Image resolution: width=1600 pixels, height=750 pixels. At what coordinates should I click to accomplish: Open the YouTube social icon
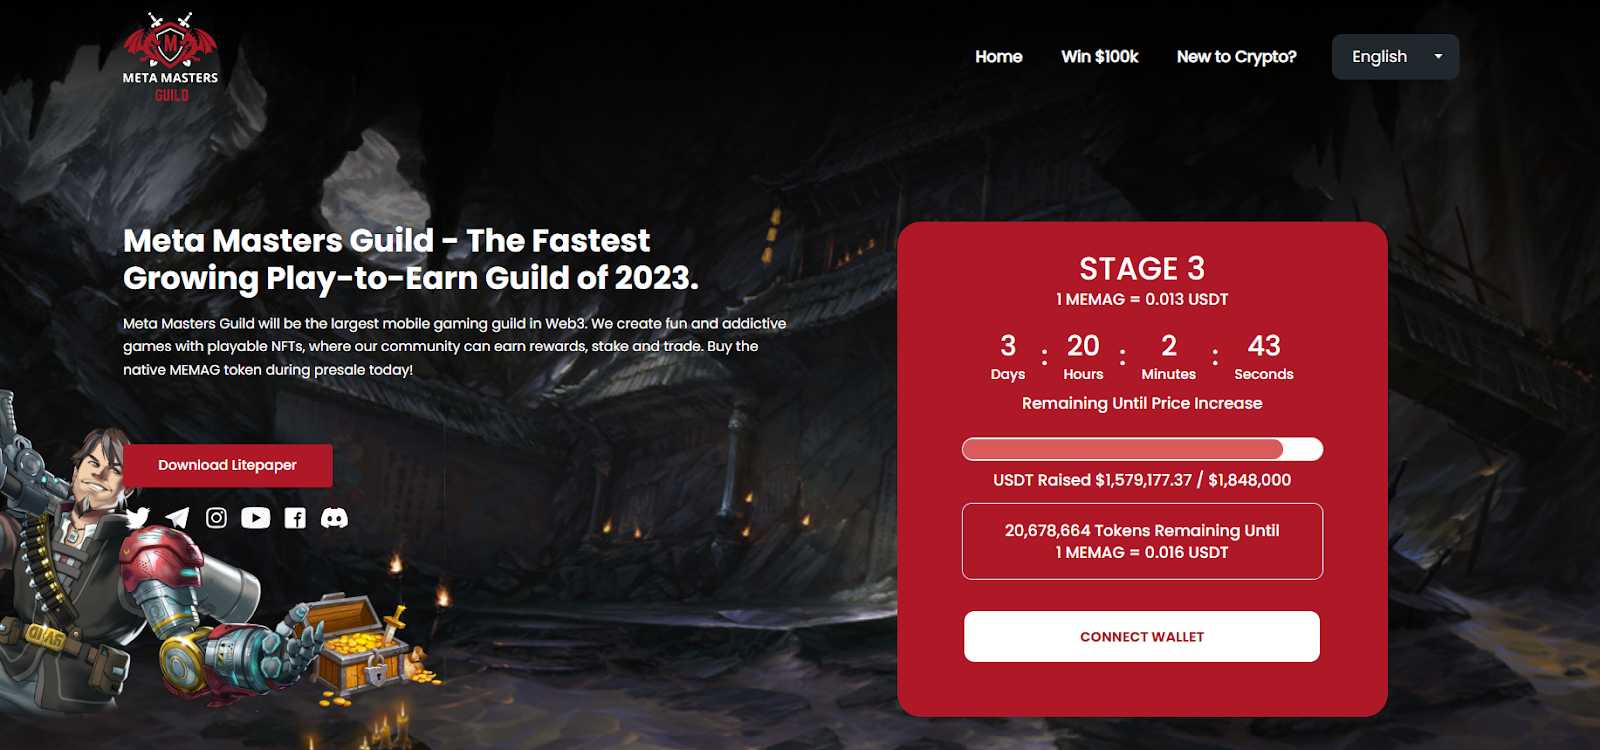(x=255, y=517)
